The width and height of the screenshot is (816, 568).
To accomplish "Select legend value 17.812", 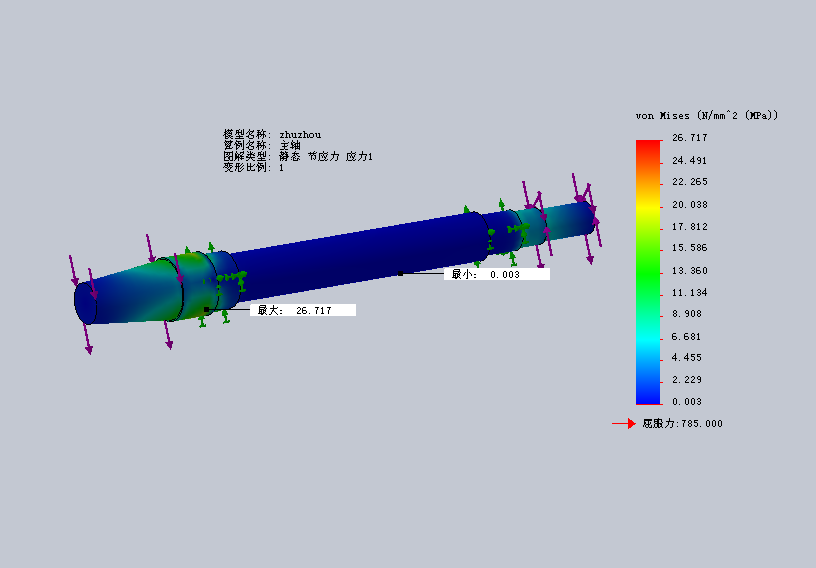I will click(x=690, y=226).
